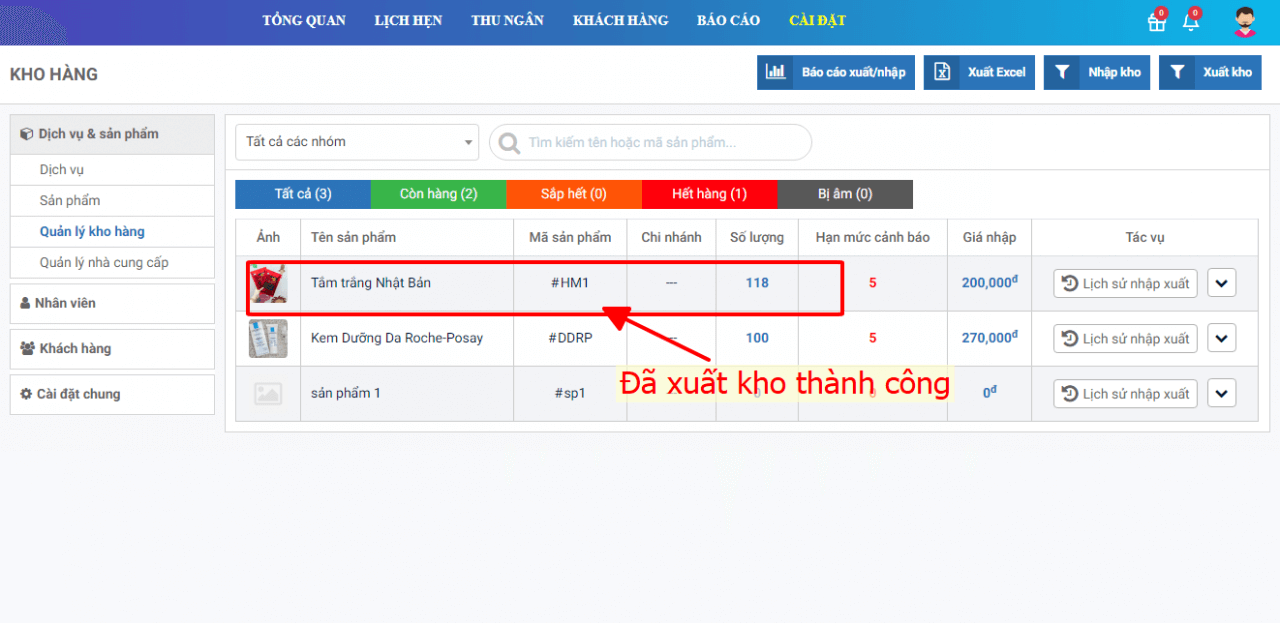Screen dimensions: 1280x623
Task: Open the Tất cả các nhóm dropdown
Action: pos(357,142)
